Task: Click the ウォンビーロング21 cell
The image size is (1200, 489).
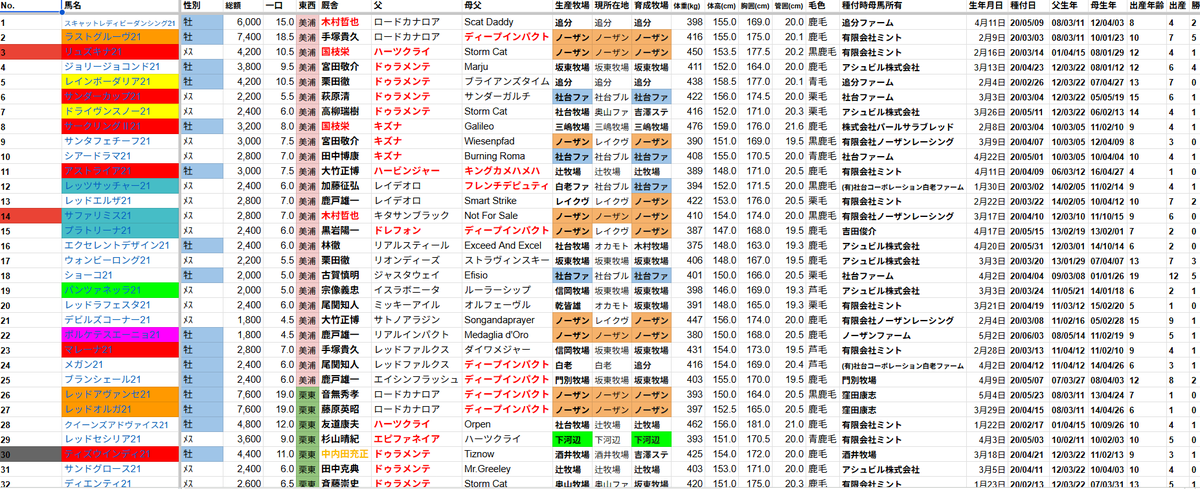Action: pyautogui.click(x=121, y=260)
